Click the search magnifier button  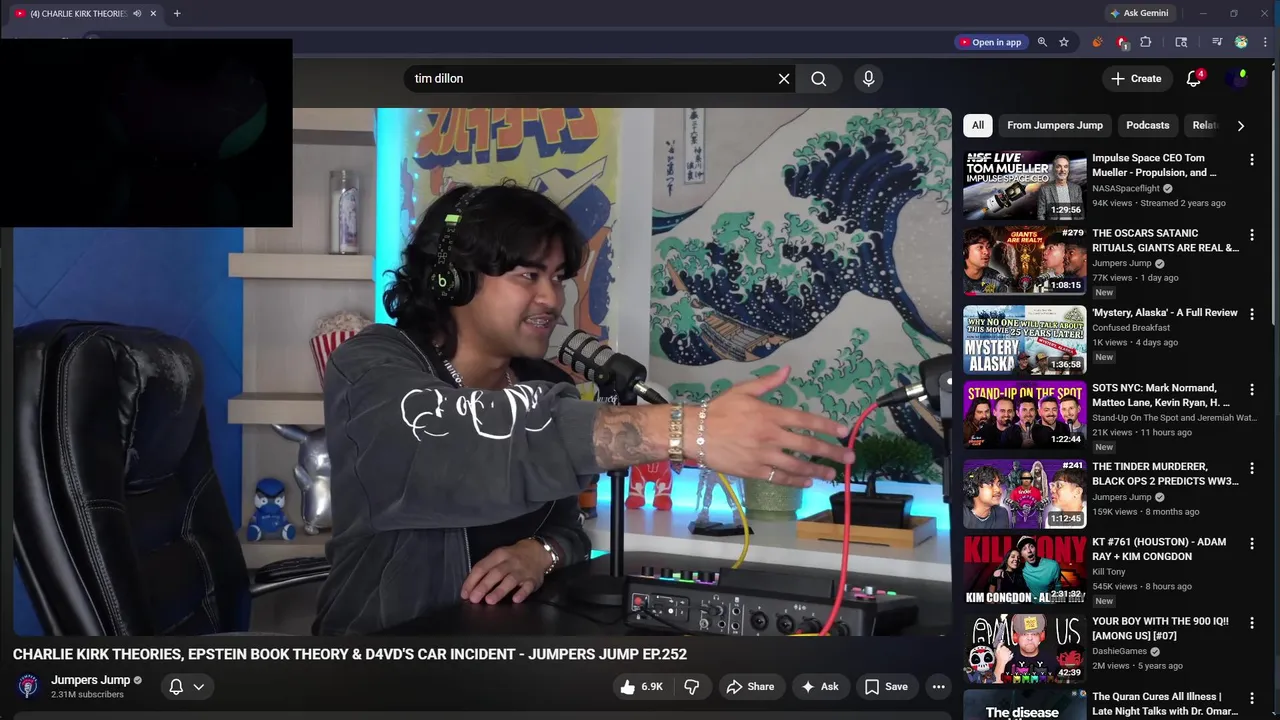click(819, 78)
